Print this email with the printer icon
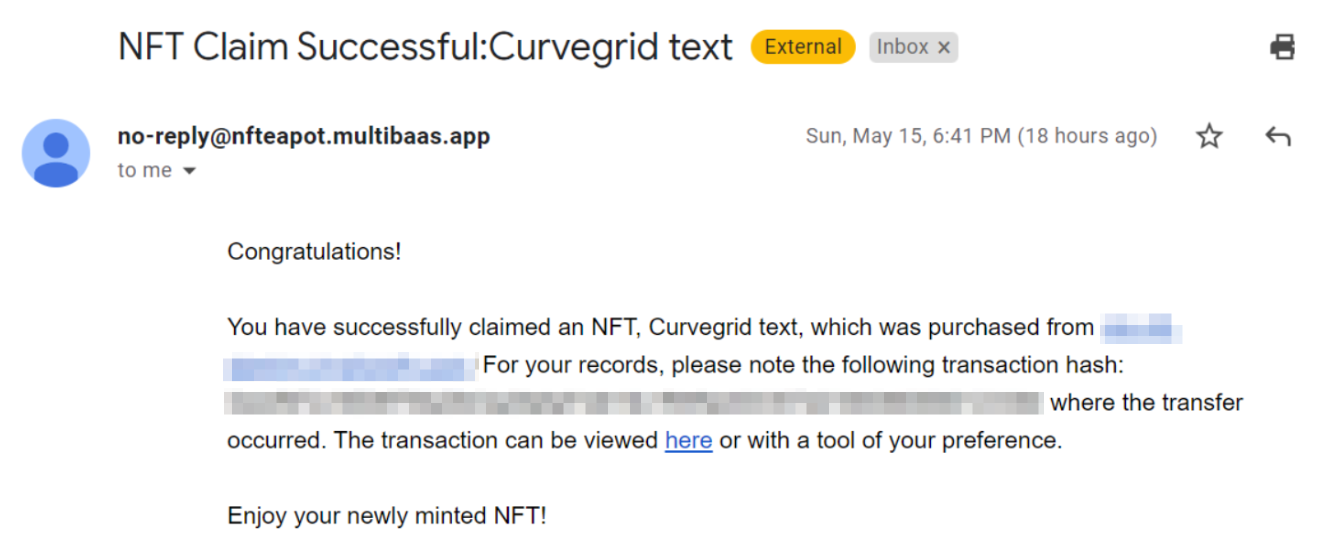The image size is (1326, 560). [1282, 47]
